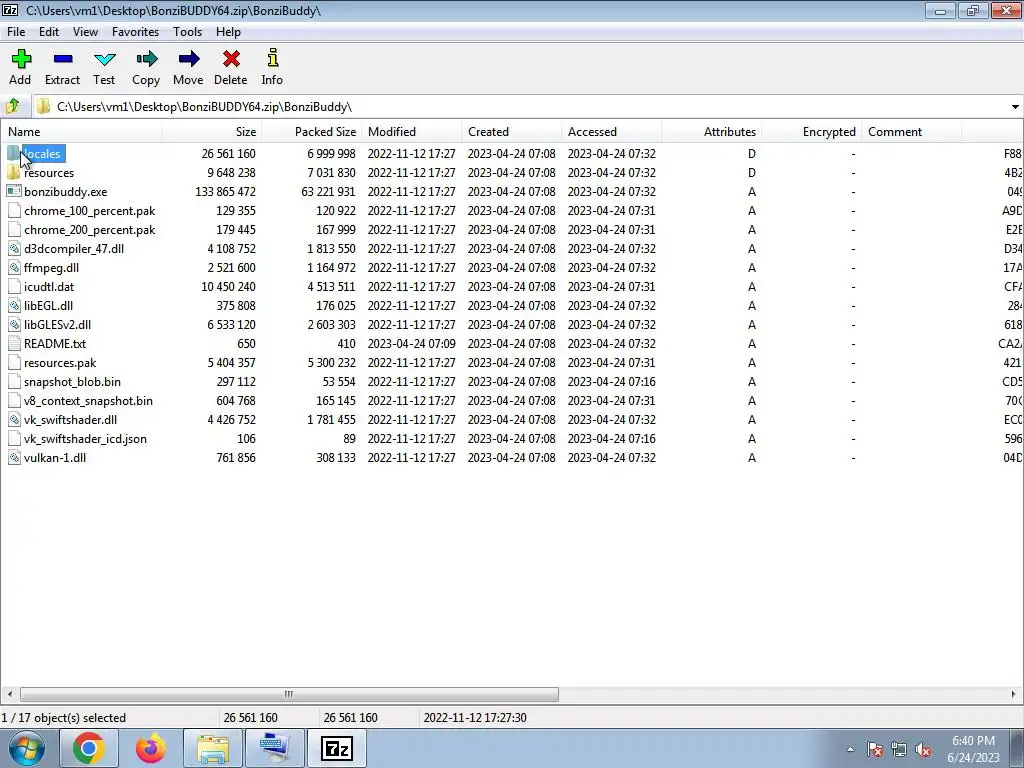Click the scrollbar left arrow
1024x768 pixels.
(x=9, y=694)
